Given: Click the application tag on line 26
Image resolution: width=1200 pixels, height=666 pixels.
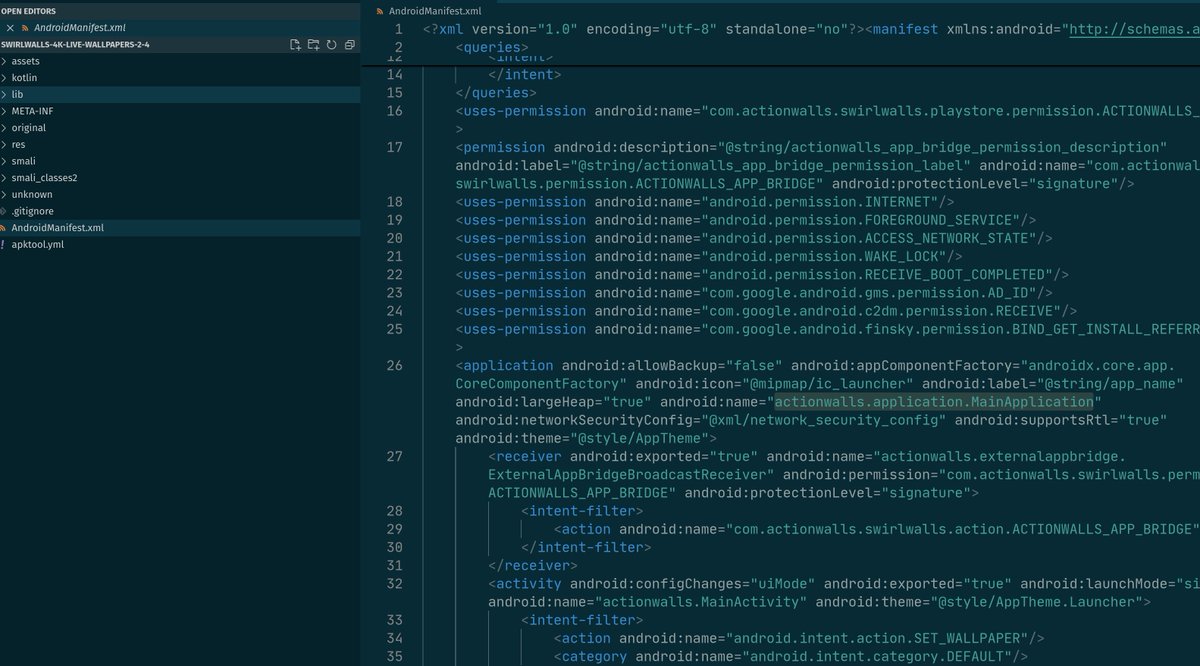Looking at the screenshot, I should click(x=508, y=366).
